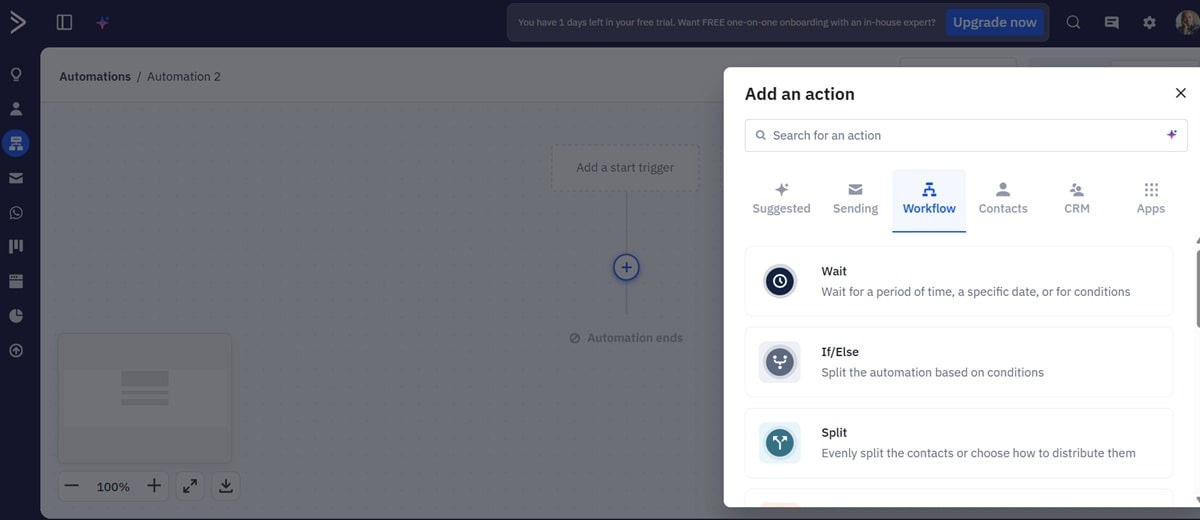Open the WhatsApp icon in sidebar
Viewport: 1200px width, 520px height.
coord(16,212)
